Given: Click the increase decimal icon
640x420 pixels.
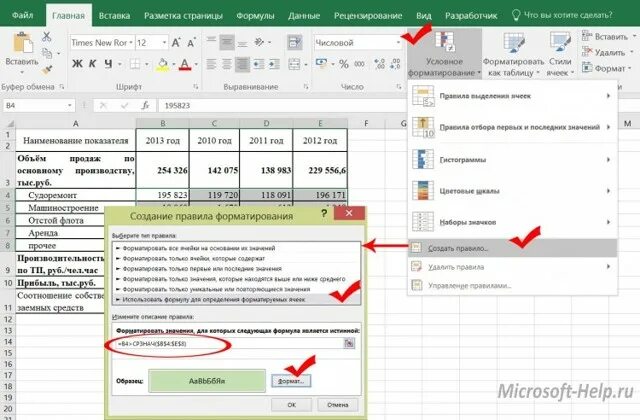Looking at the screenshot, I should pyautogui.click(x=379, y=64).
